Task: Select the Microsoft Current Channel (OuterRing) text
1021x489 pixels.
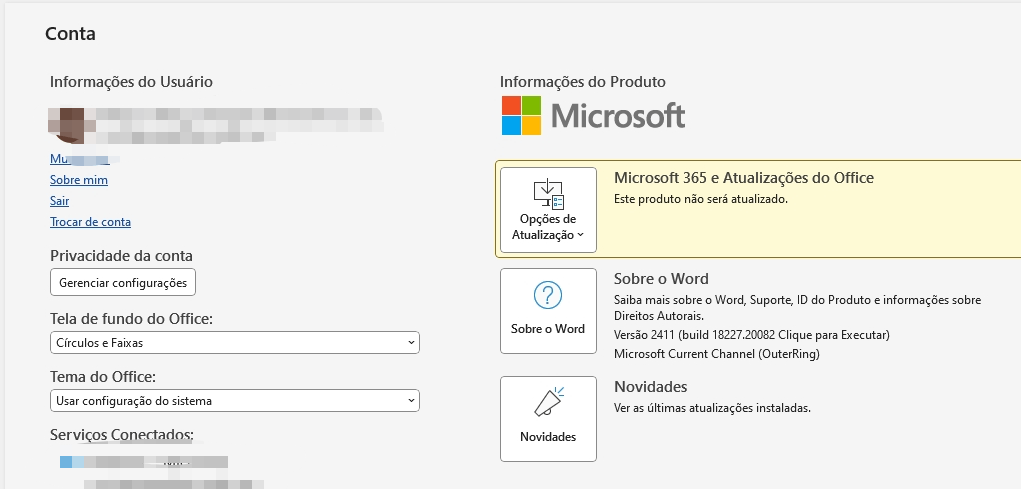Action: click(x=717, y=354)
